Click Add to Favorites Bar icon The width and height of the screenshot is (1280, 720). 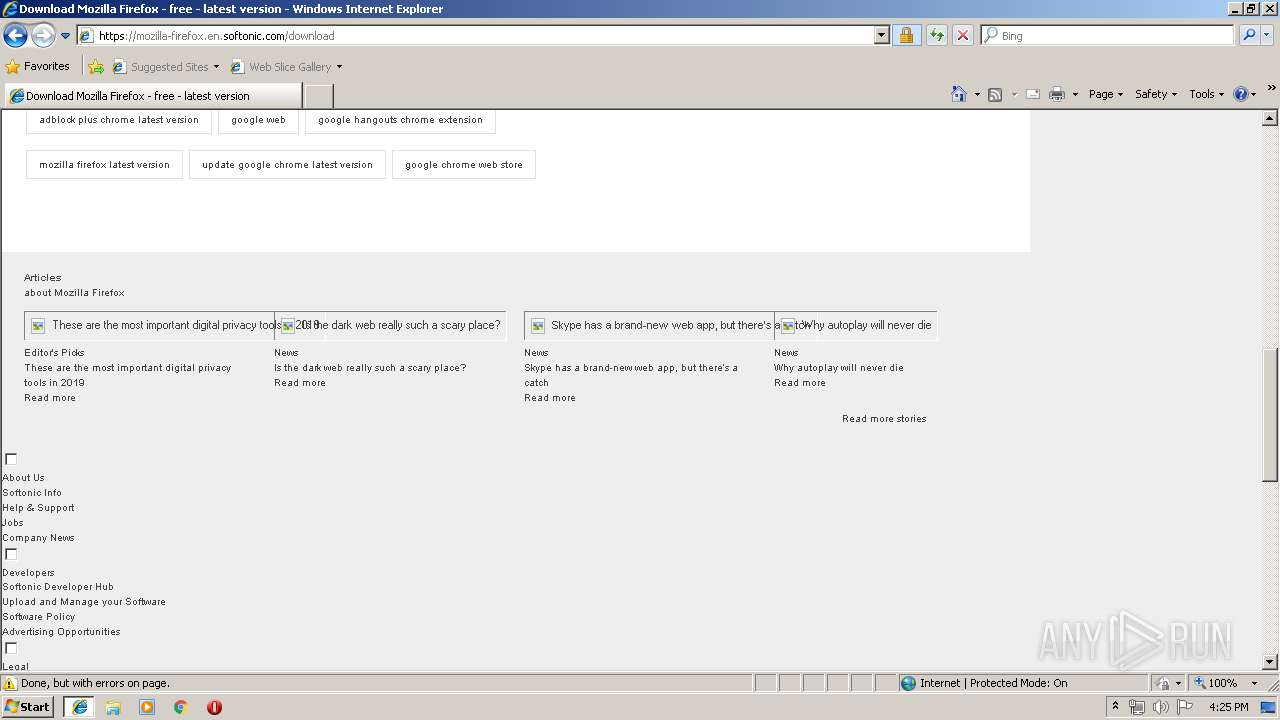pos(96,67)
